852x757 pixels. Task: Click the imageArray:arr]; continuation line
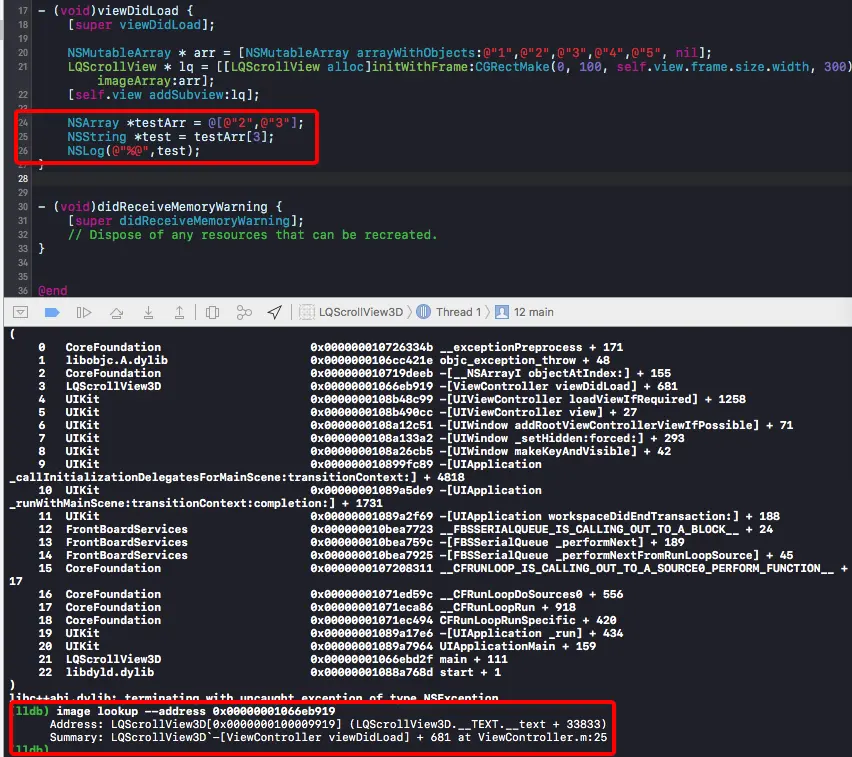click(x=156, y=81)
